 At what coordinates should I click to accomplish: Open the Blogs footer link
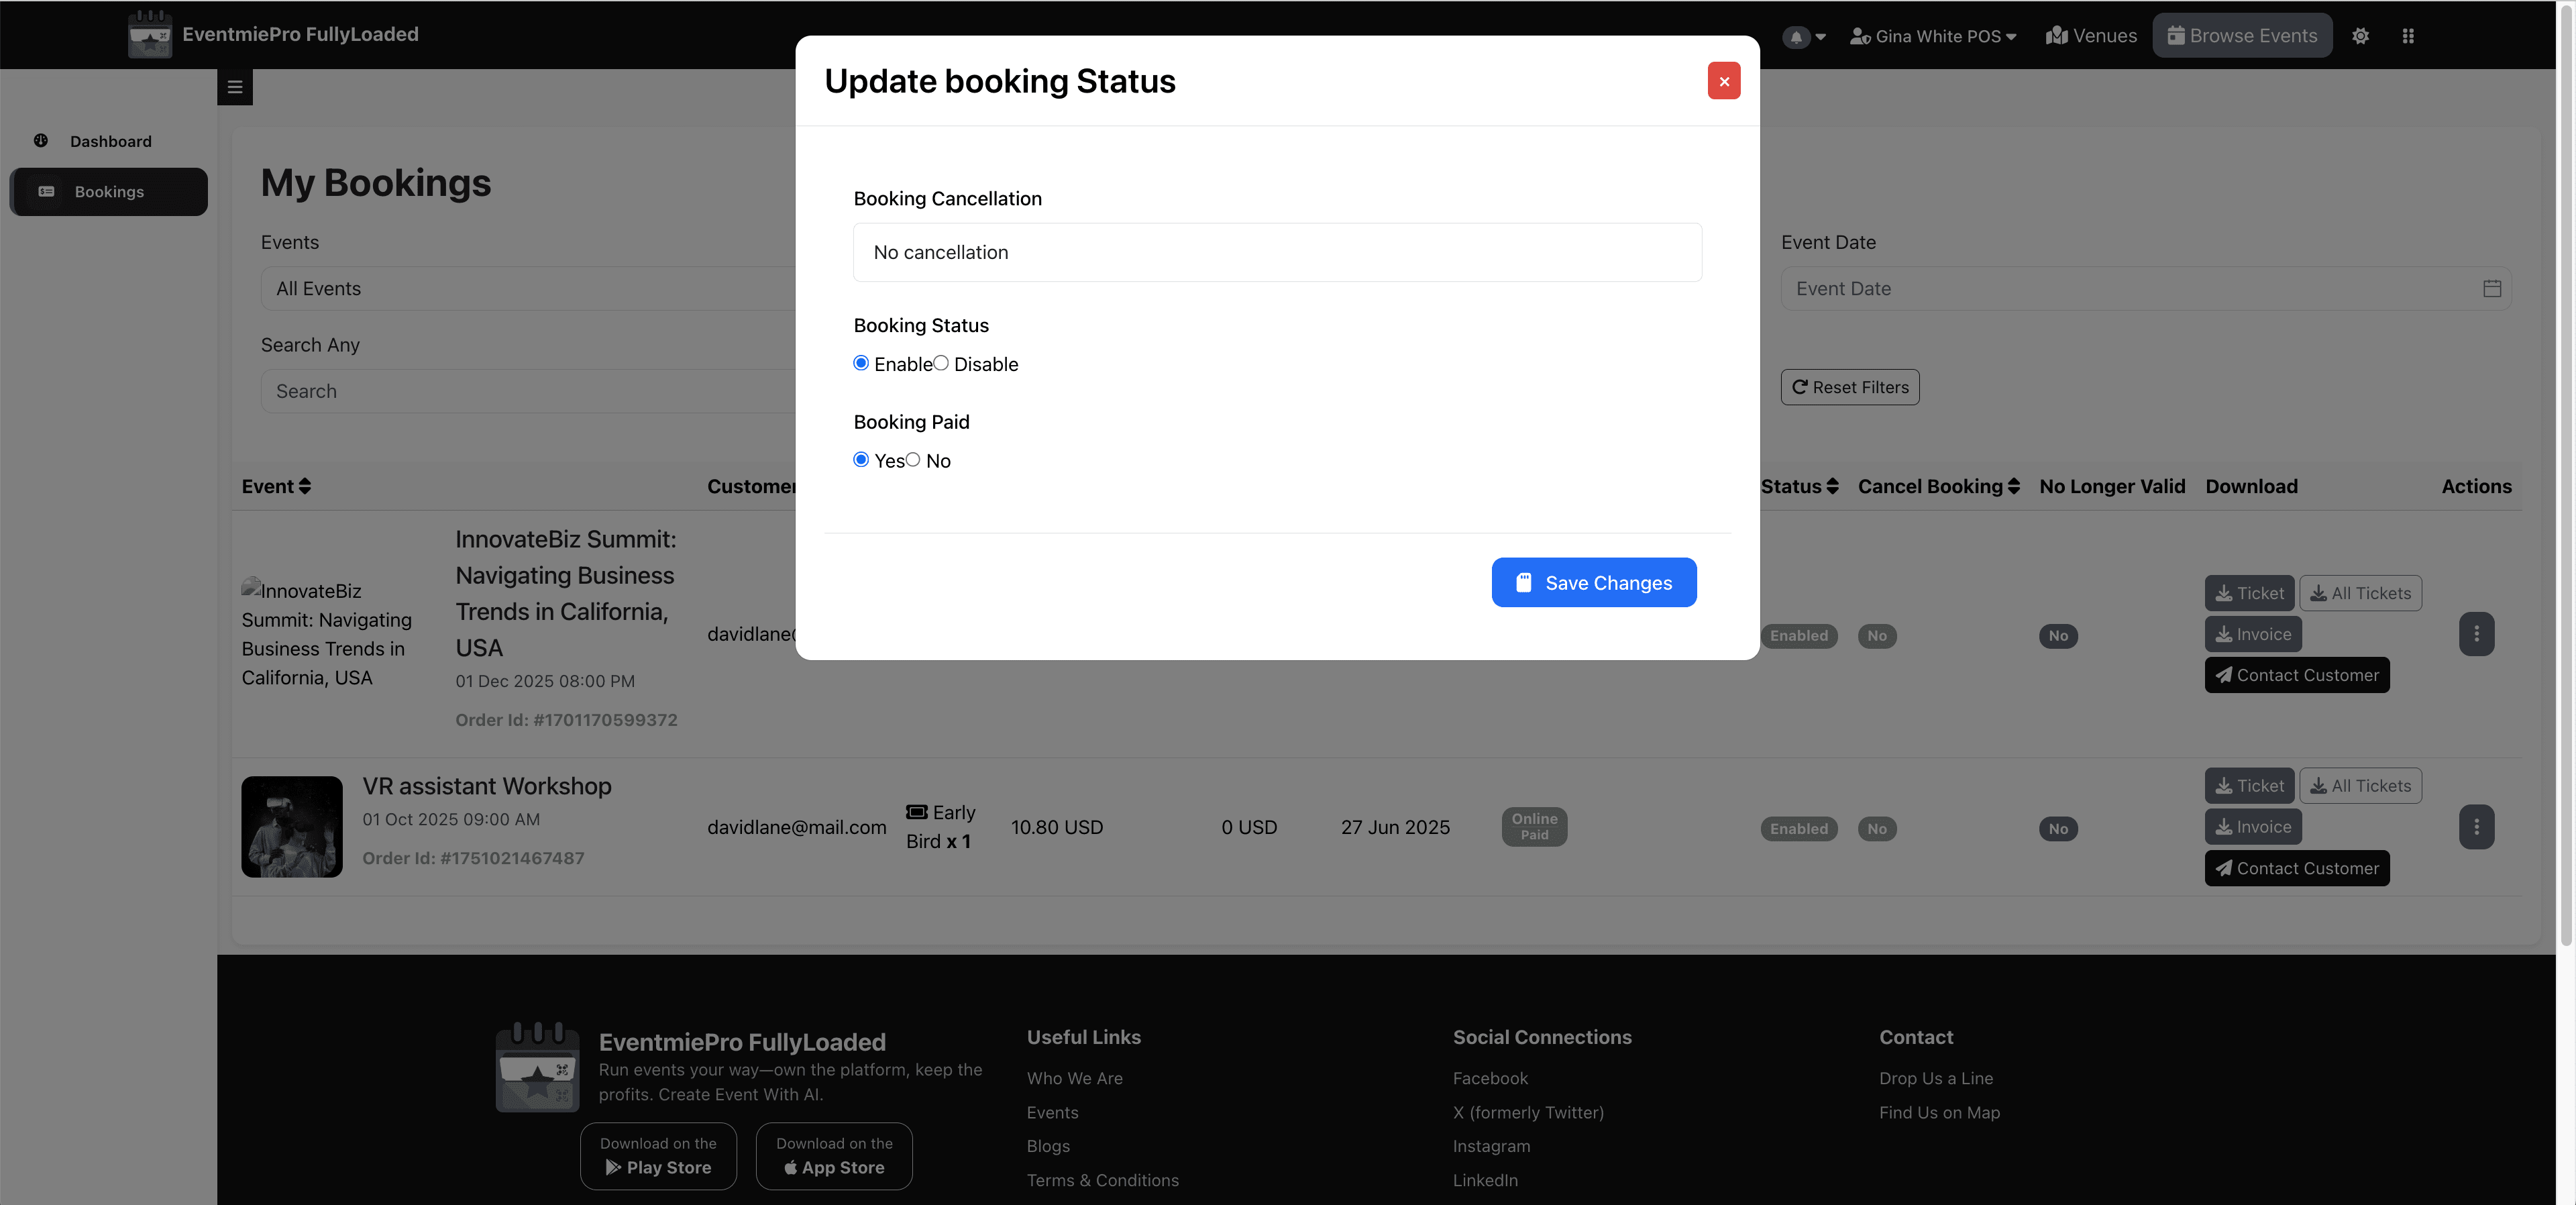1047,1146
